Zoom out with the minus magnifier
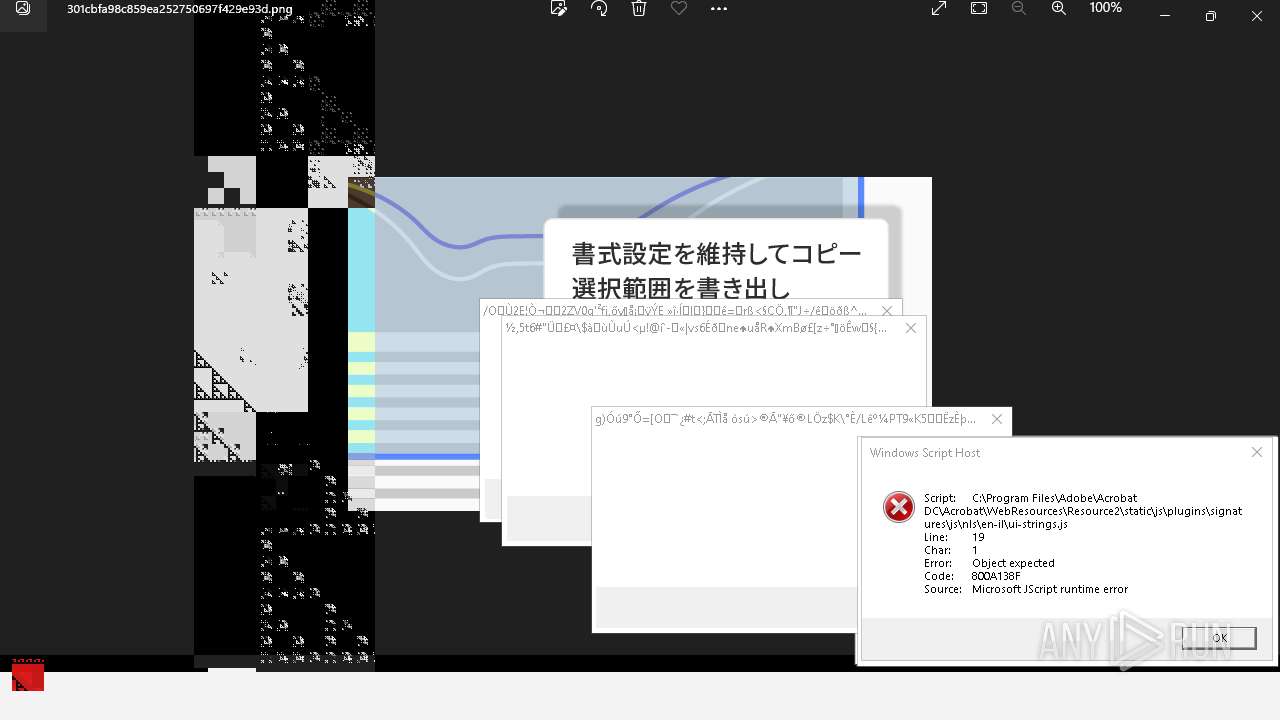Image resolution: width=1280 pixels, height=720 pixels. coord(1019,8)
